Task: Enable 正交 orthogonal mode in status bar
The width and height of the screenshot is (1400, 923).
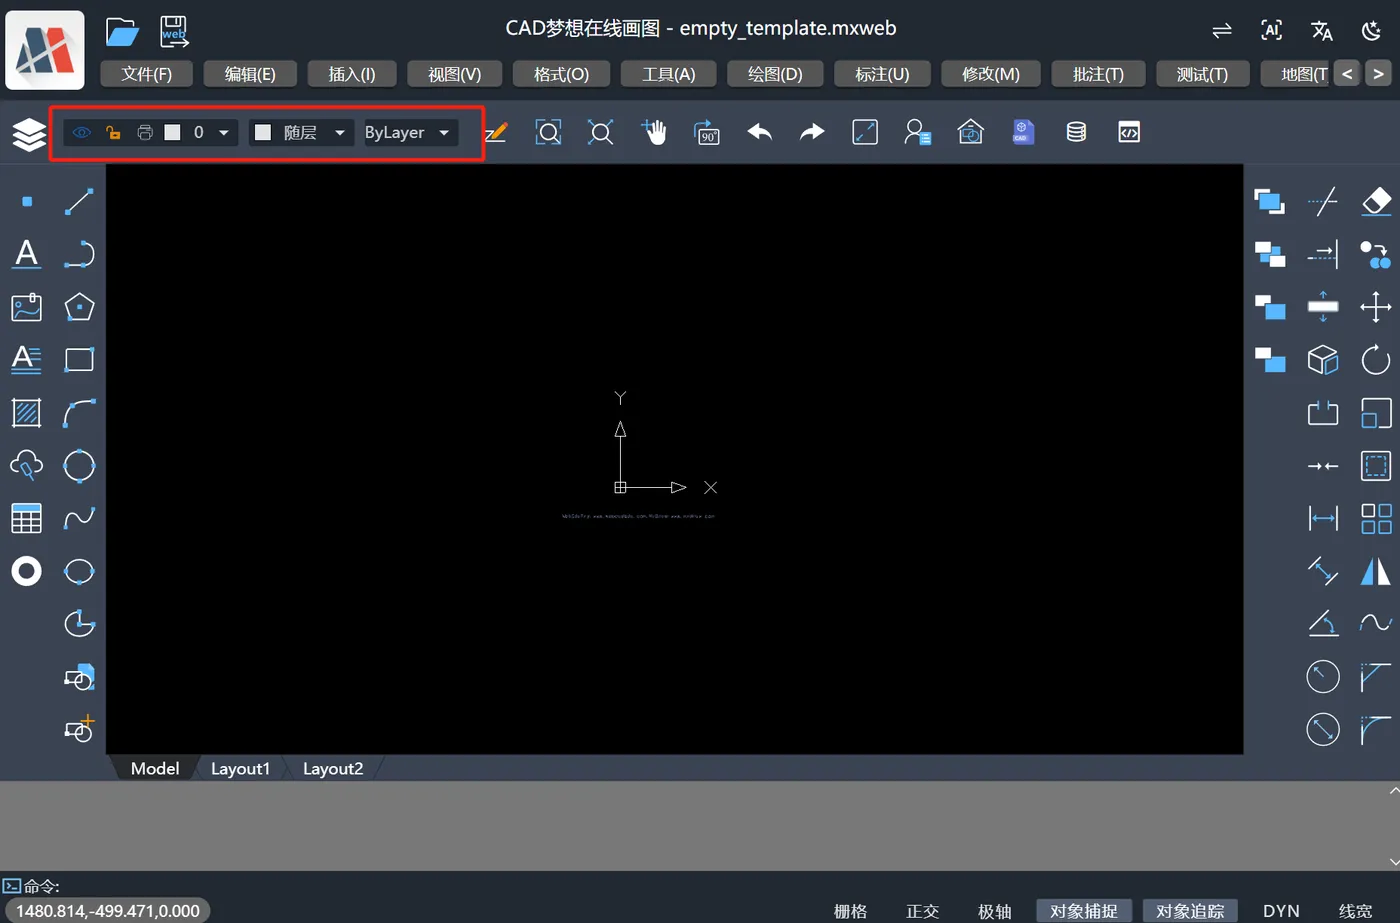Action: [922, 911]
